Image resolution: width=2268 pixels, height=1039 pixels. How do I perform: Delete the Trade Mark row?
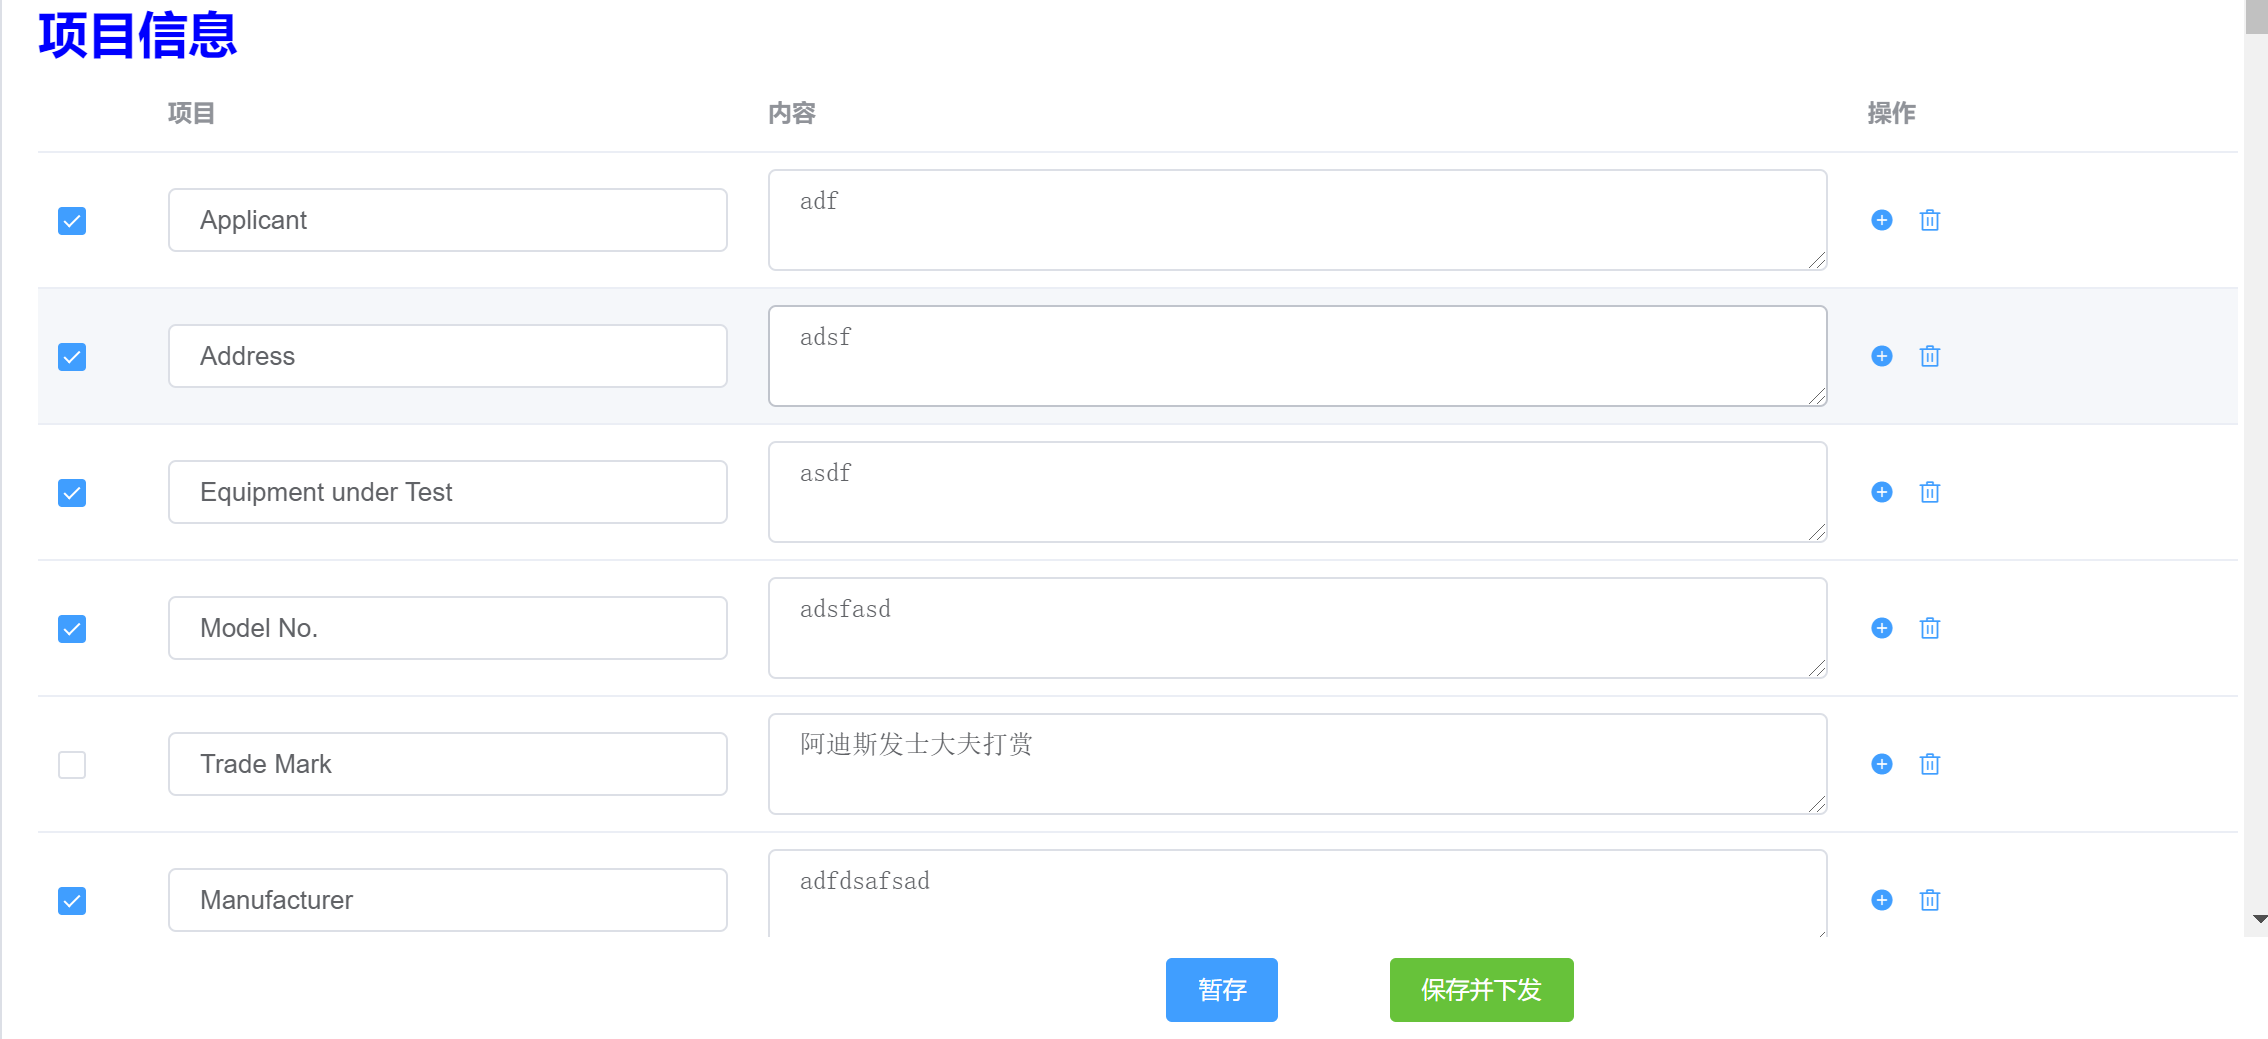pos(1929,764)
